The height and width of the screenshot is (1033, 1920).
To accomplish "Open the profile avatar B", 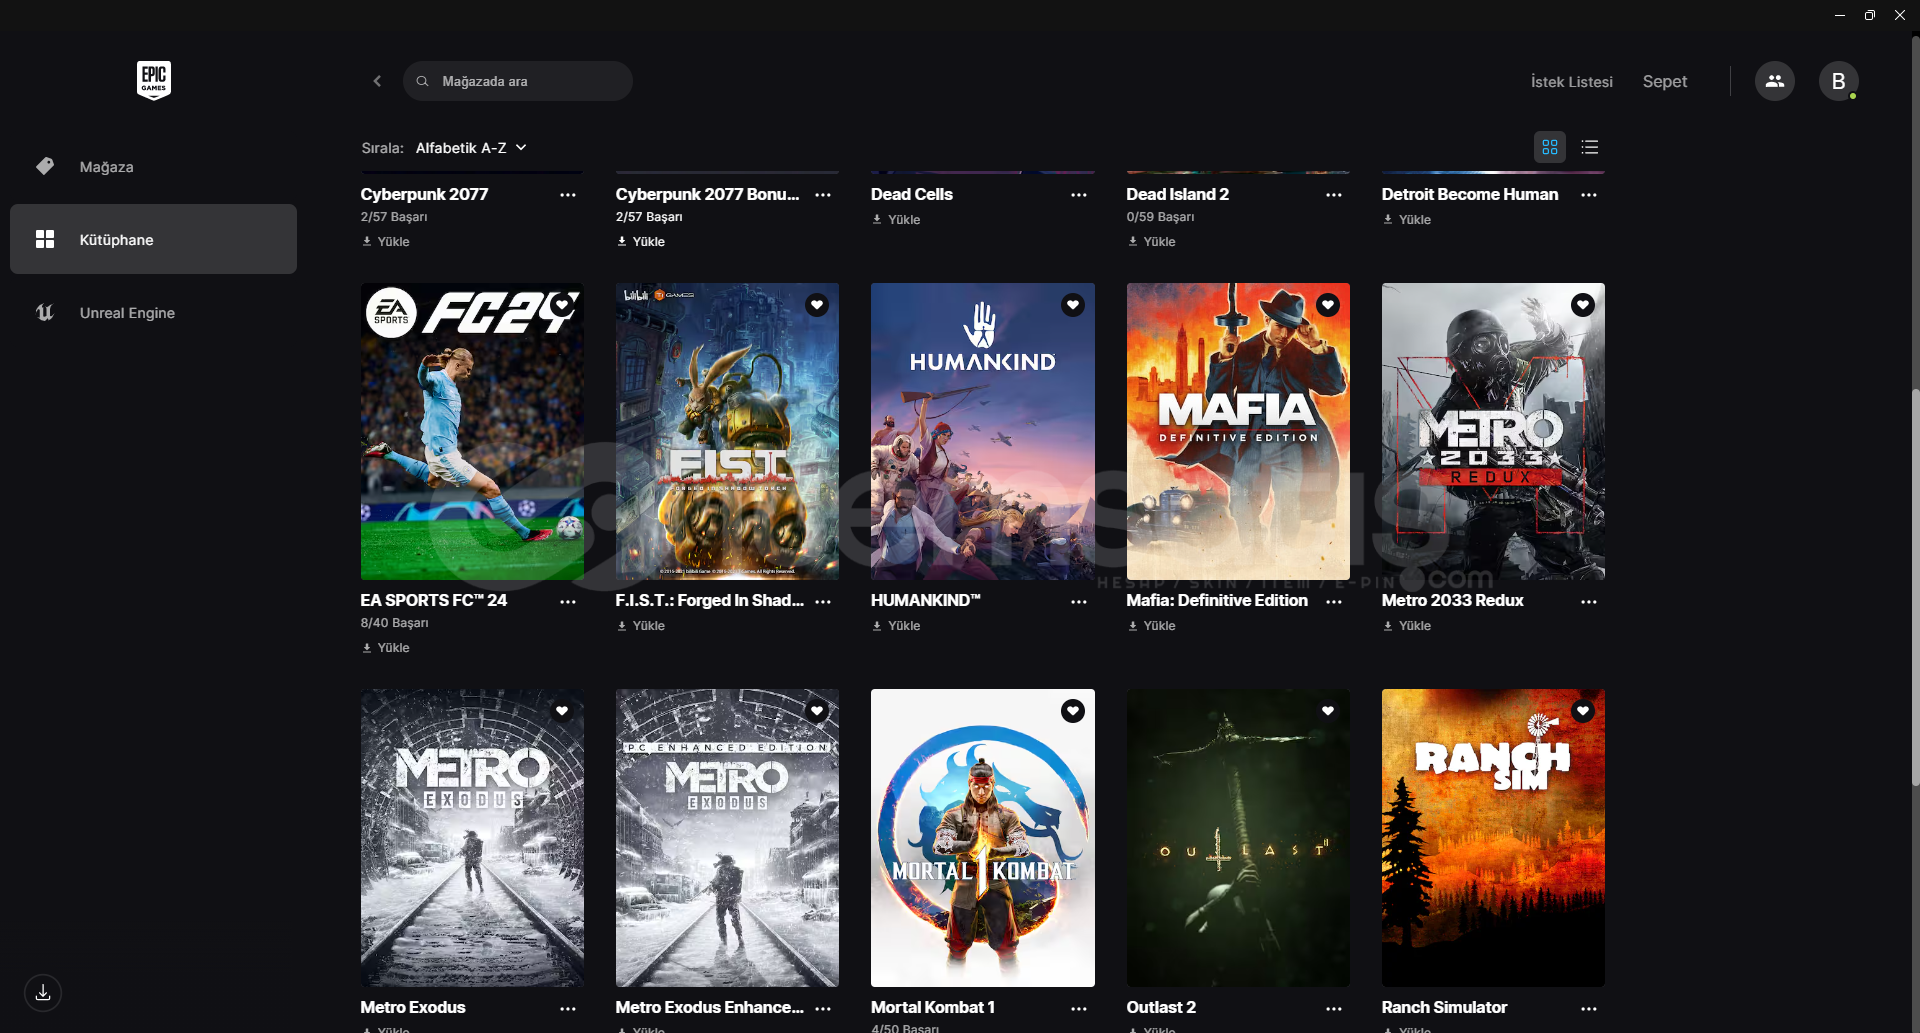I will coord(1838,81).
